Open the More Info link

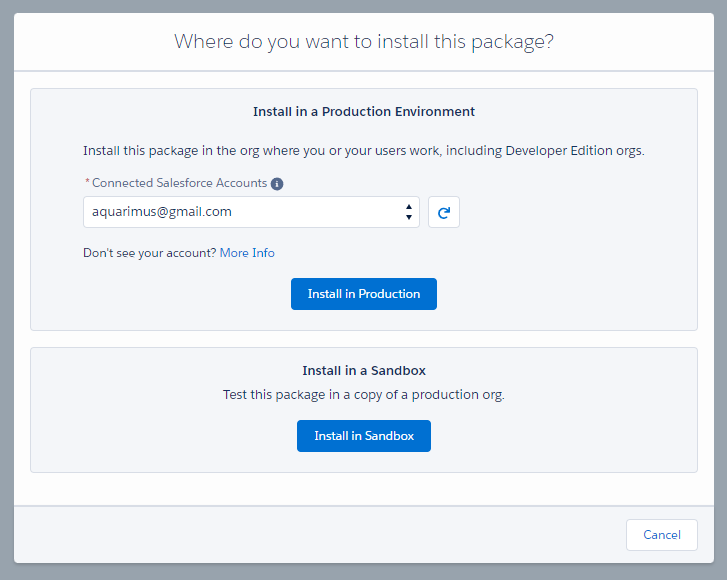pos(247,253)
